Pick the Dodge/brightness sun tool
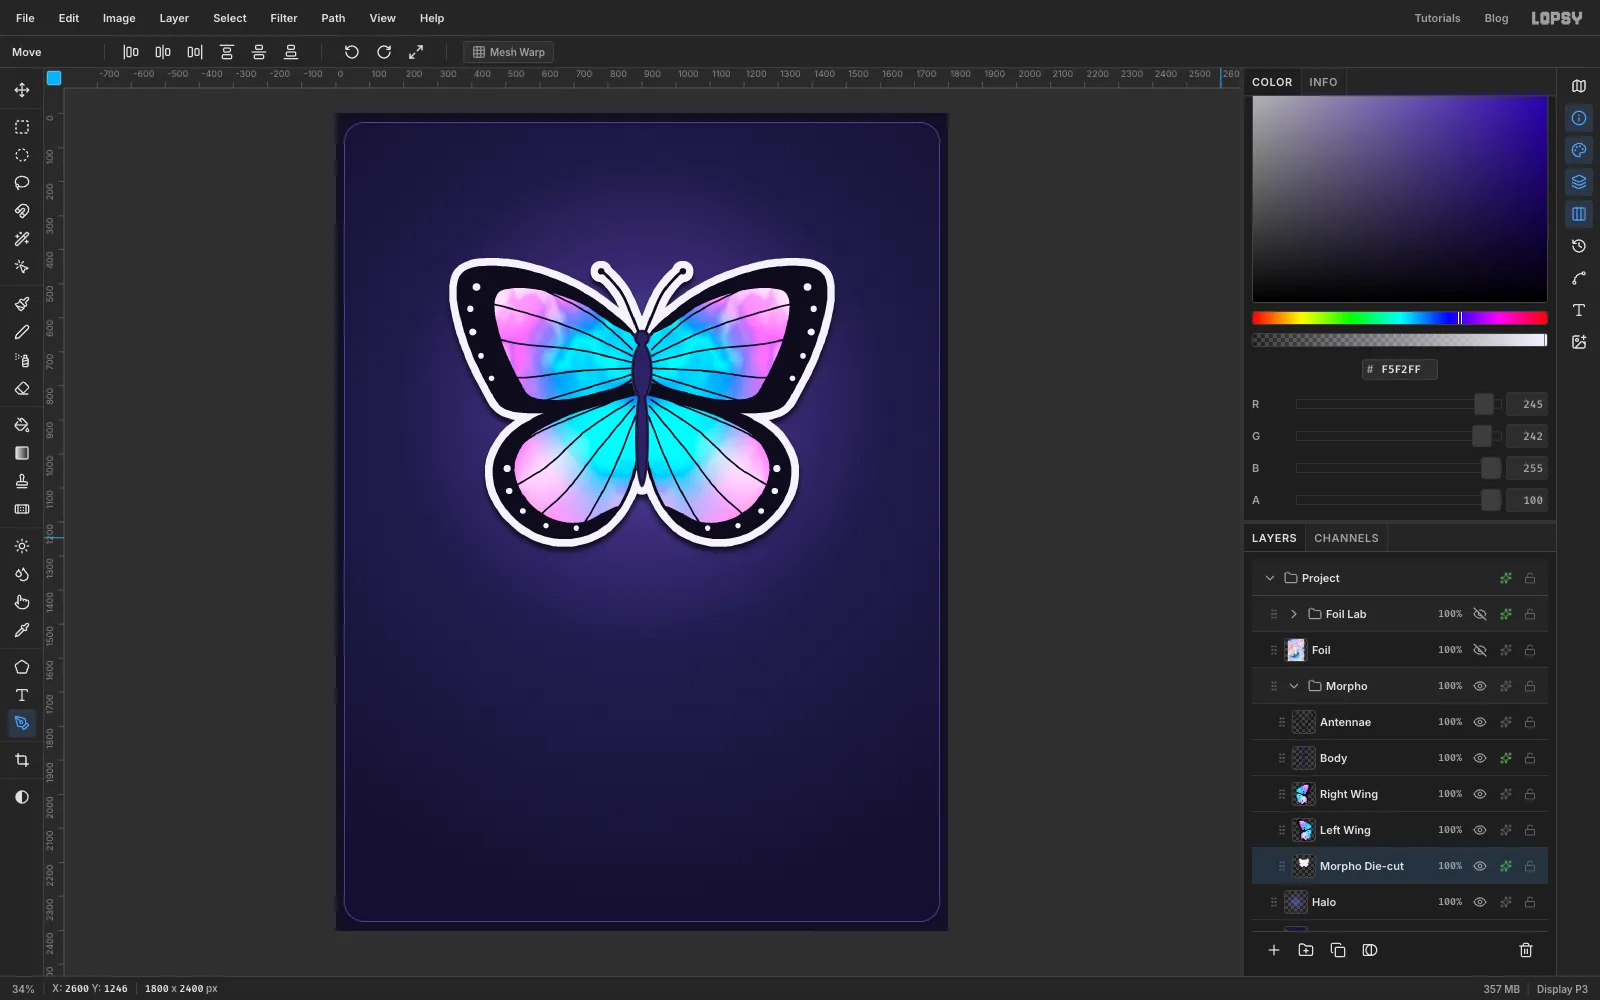This screenshot has width=1600, height=1000. pyautogui.click(x=22, y=546)
